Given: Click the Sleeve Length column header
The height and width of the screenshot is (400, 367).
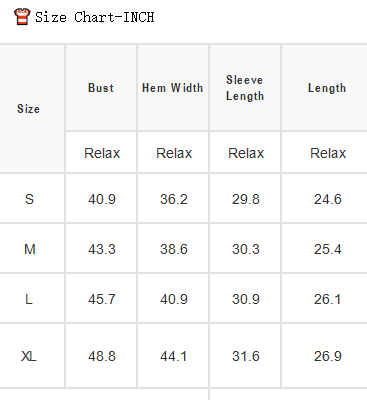Looking at the screenshot, I should [245, 88].
